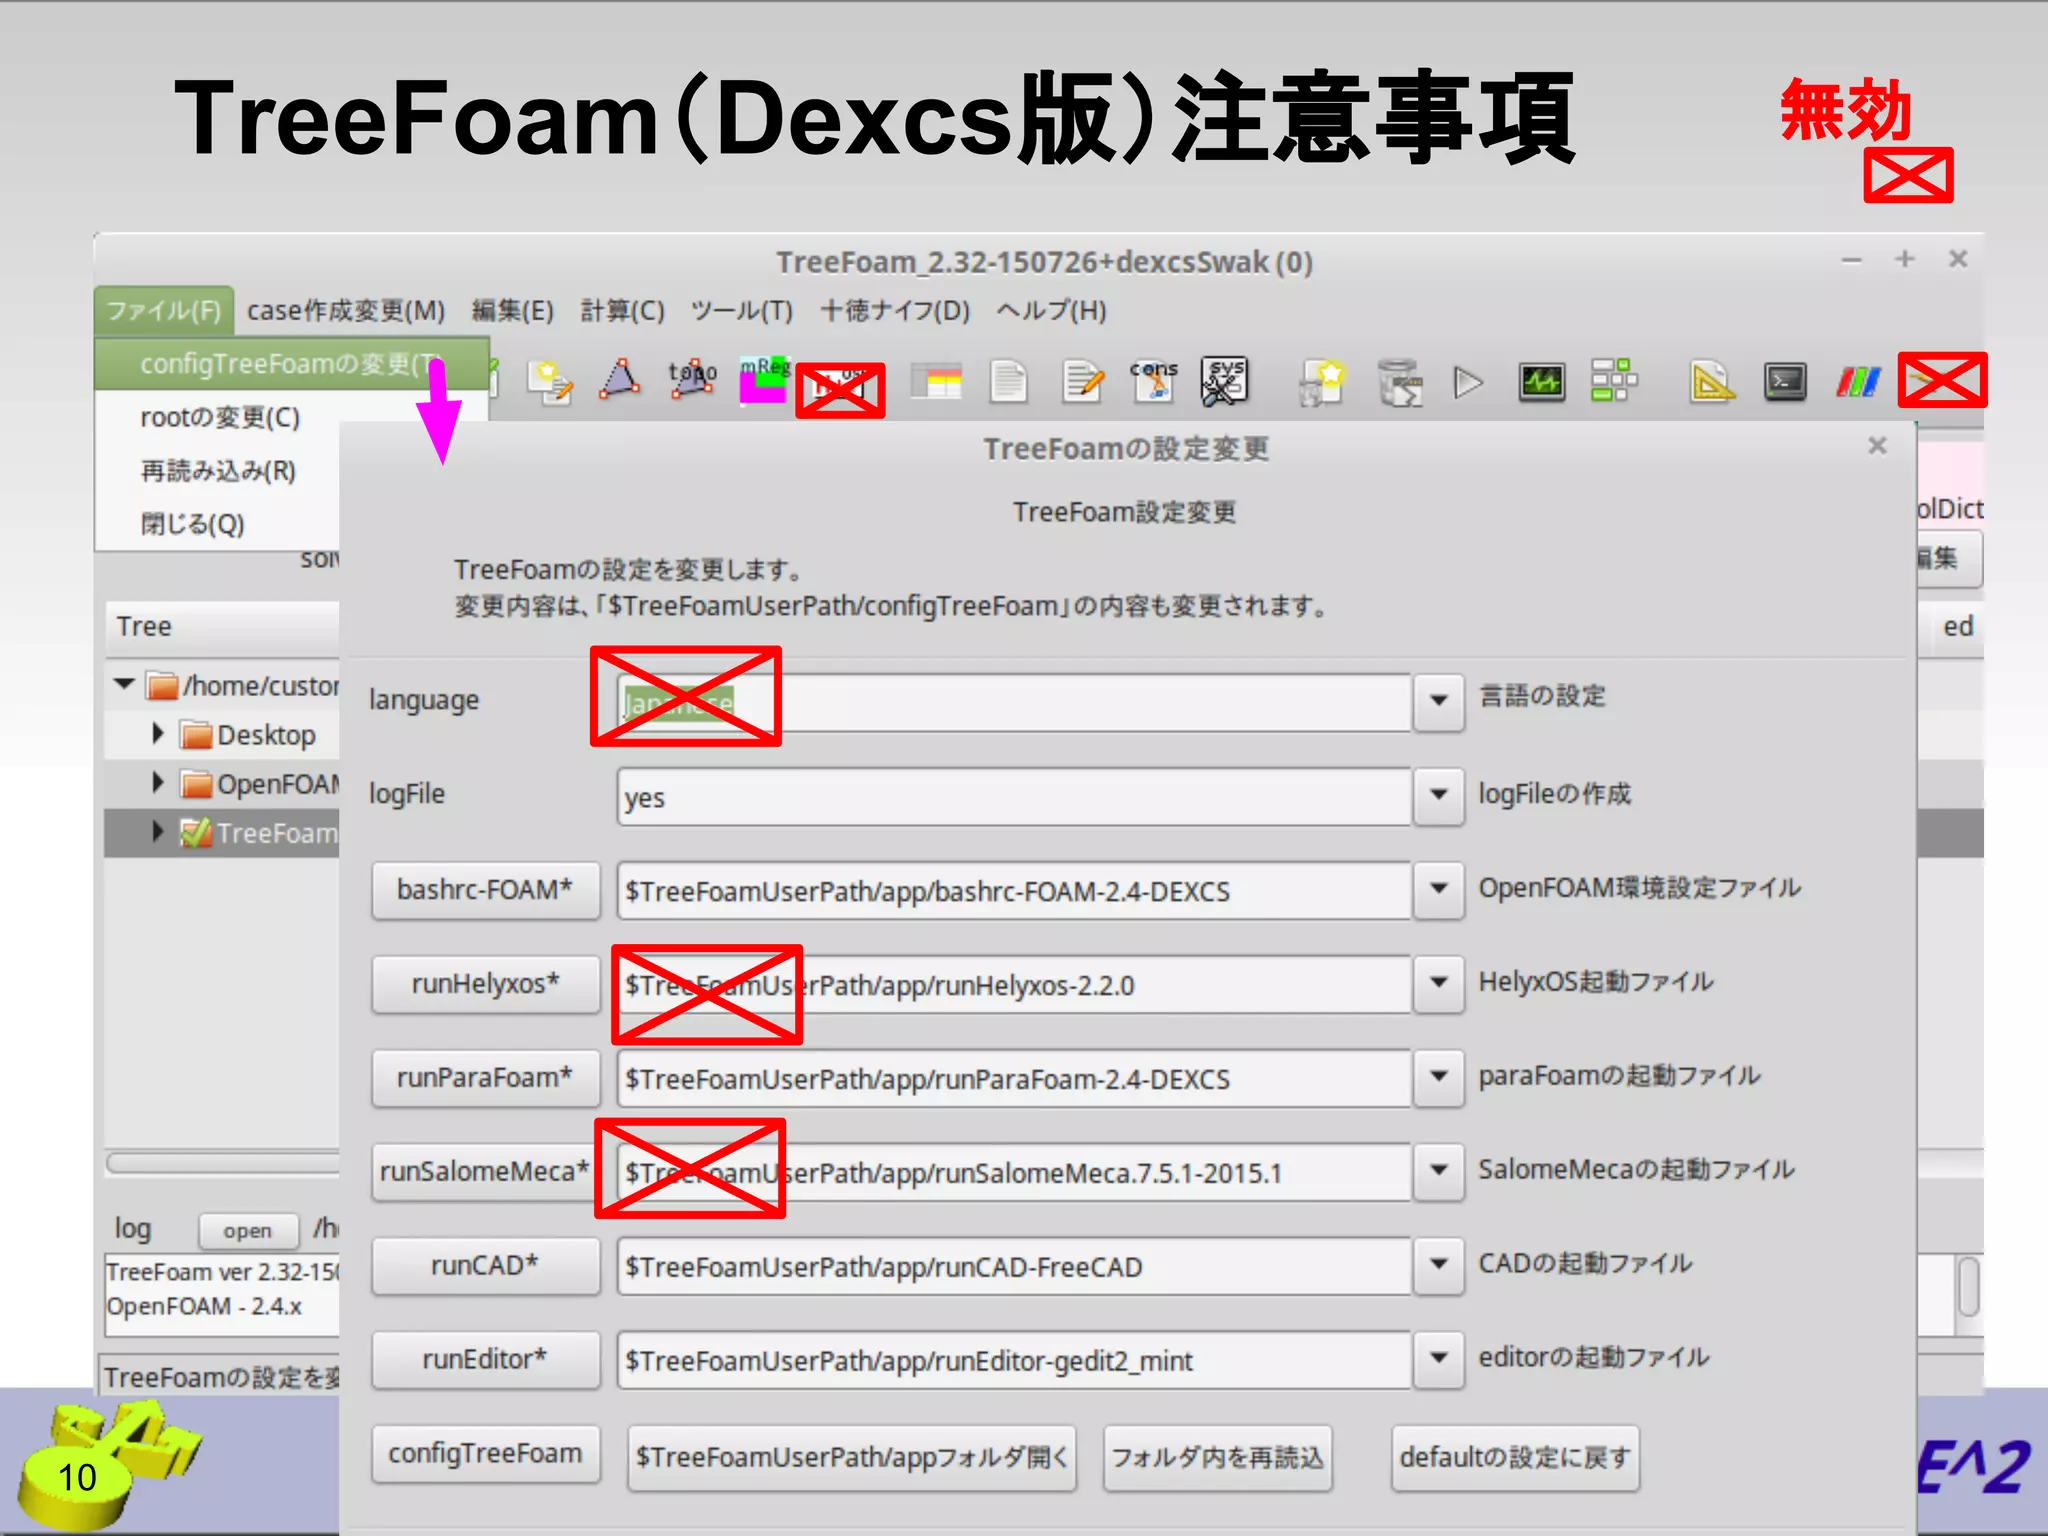The width and height of the screenshot is (2048, 1536).
Task: Expand the OpenFOAM folder node
Action: (157, 782)
